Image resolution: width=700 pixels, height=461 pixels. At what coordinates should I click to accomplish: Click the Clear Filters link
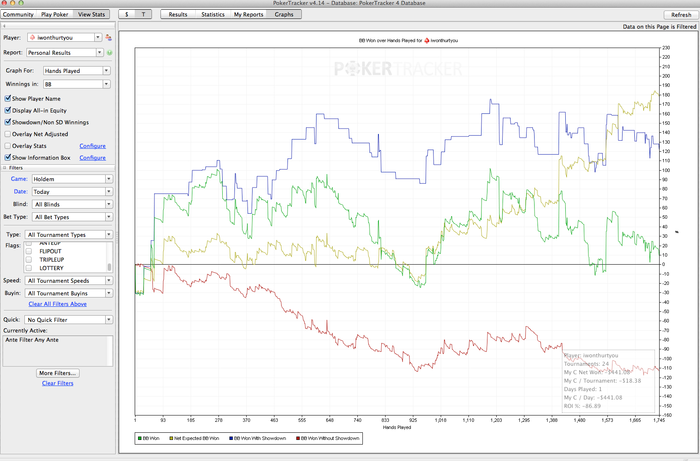click(58, 383)
